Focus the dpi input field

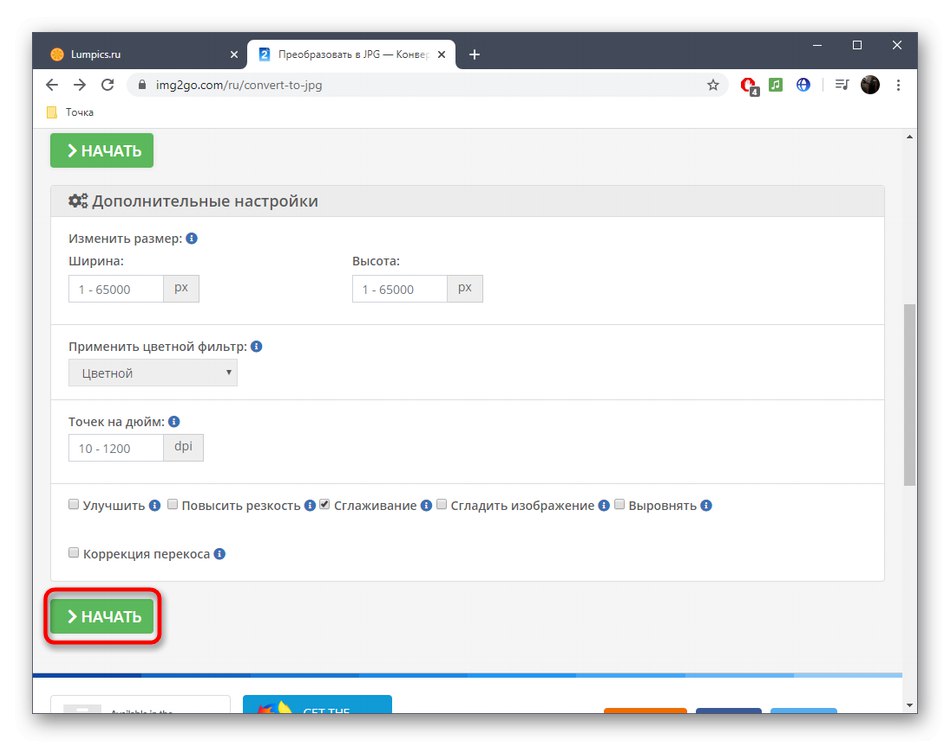116,448
